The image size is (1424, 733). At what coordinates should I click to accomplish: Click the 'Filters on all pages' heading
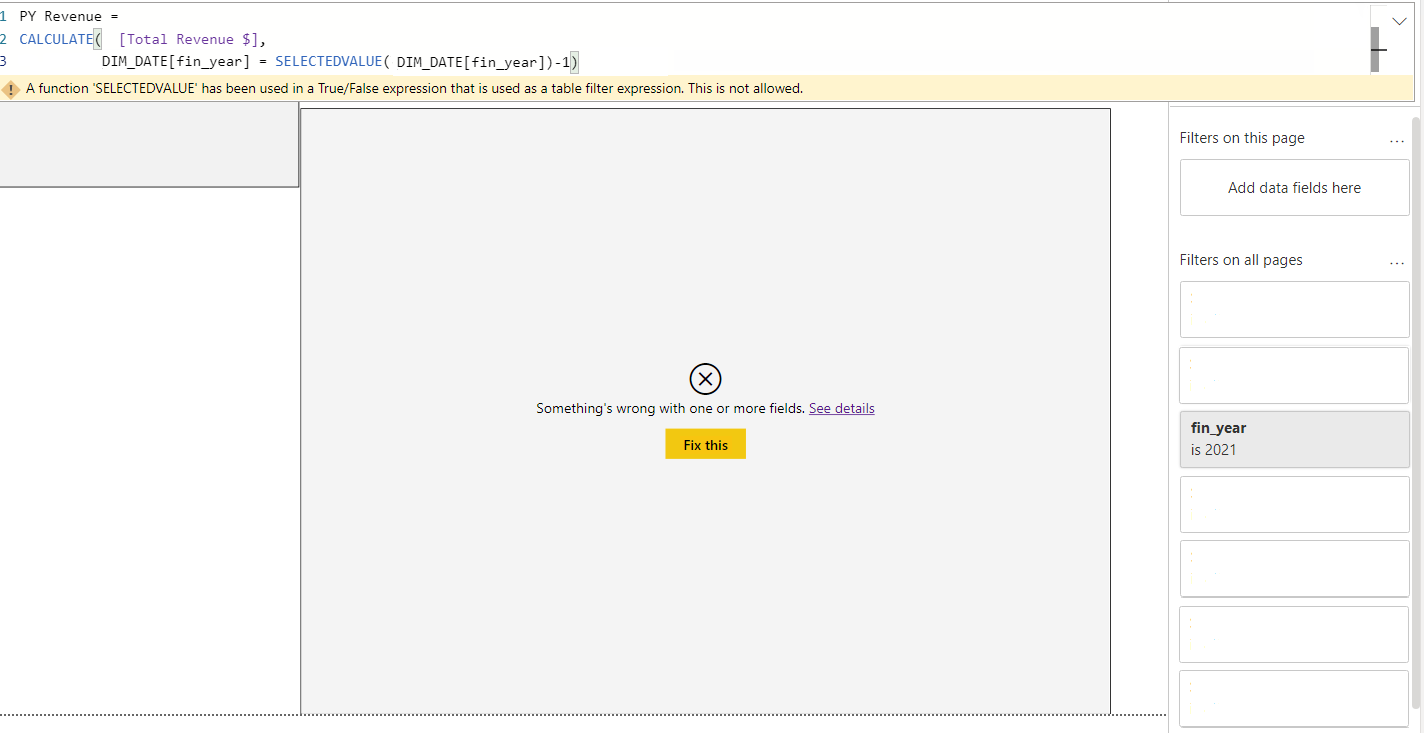click(1241, 260)
